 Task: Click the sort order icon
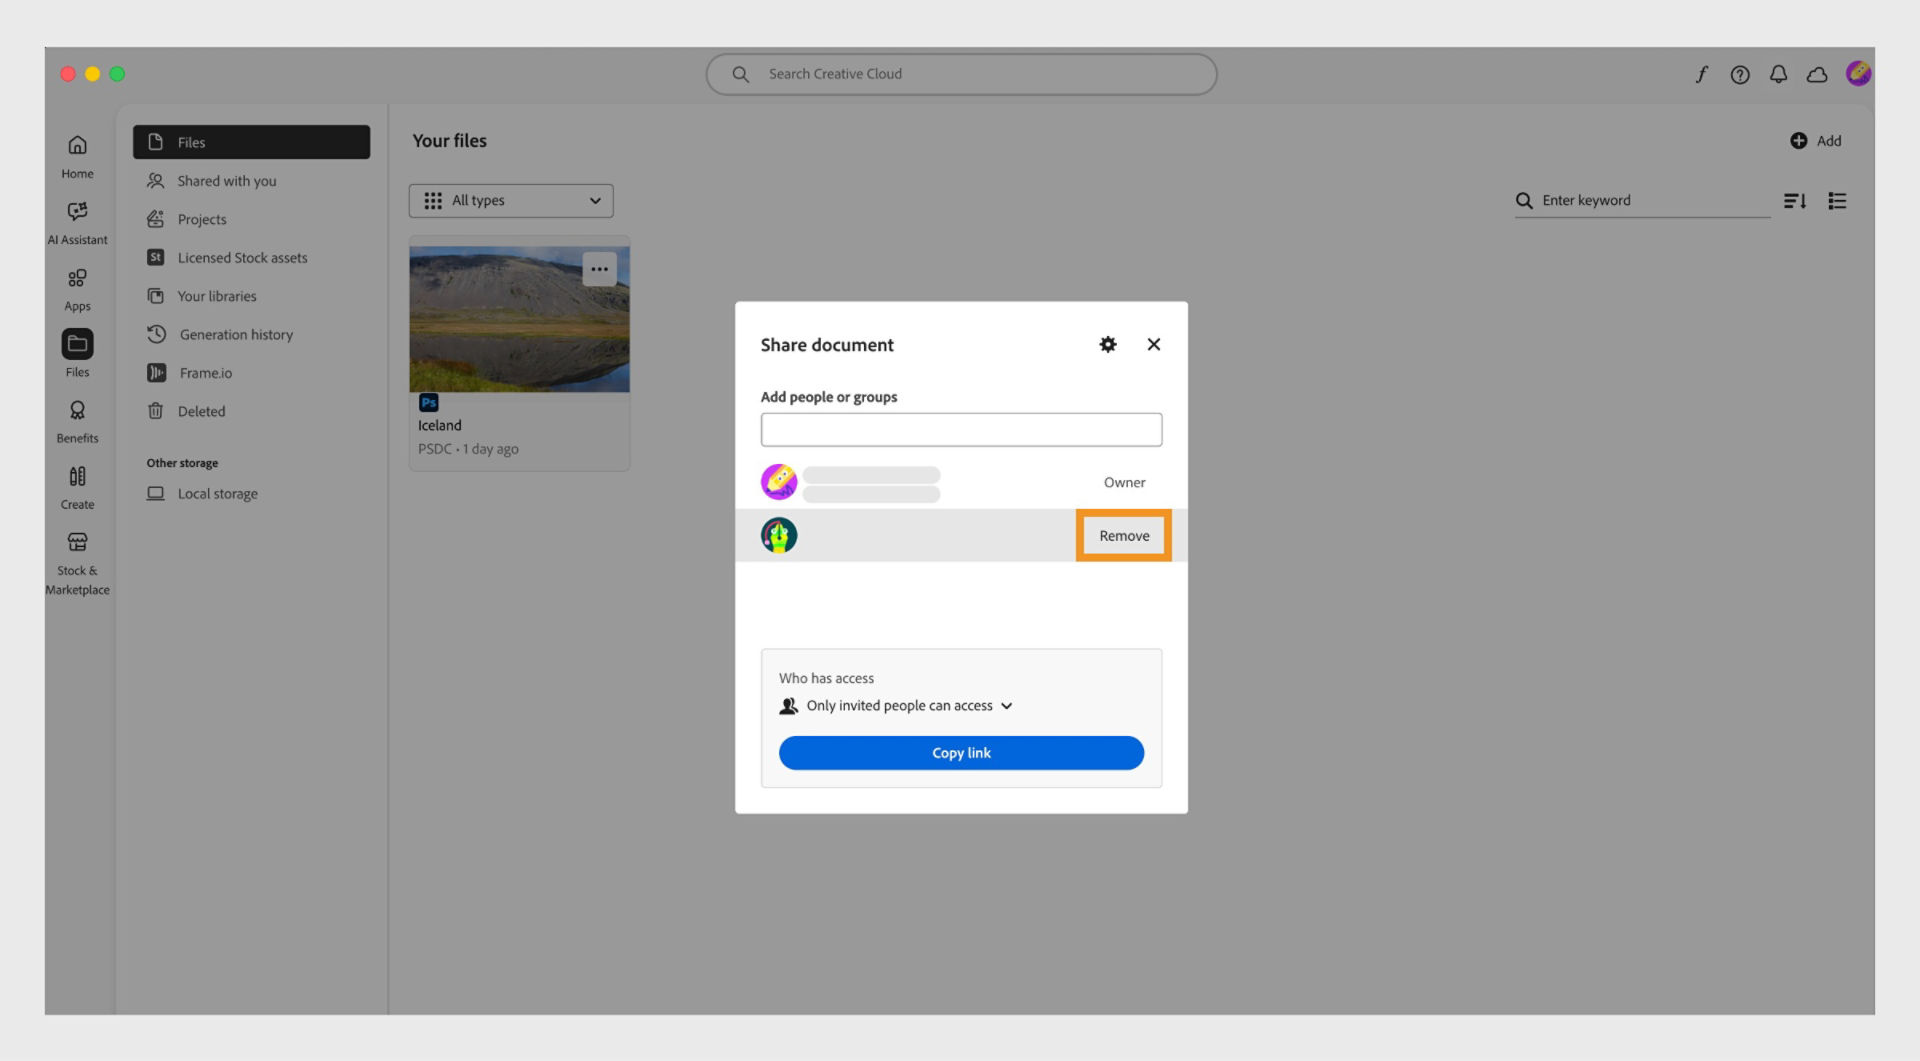1794,201
